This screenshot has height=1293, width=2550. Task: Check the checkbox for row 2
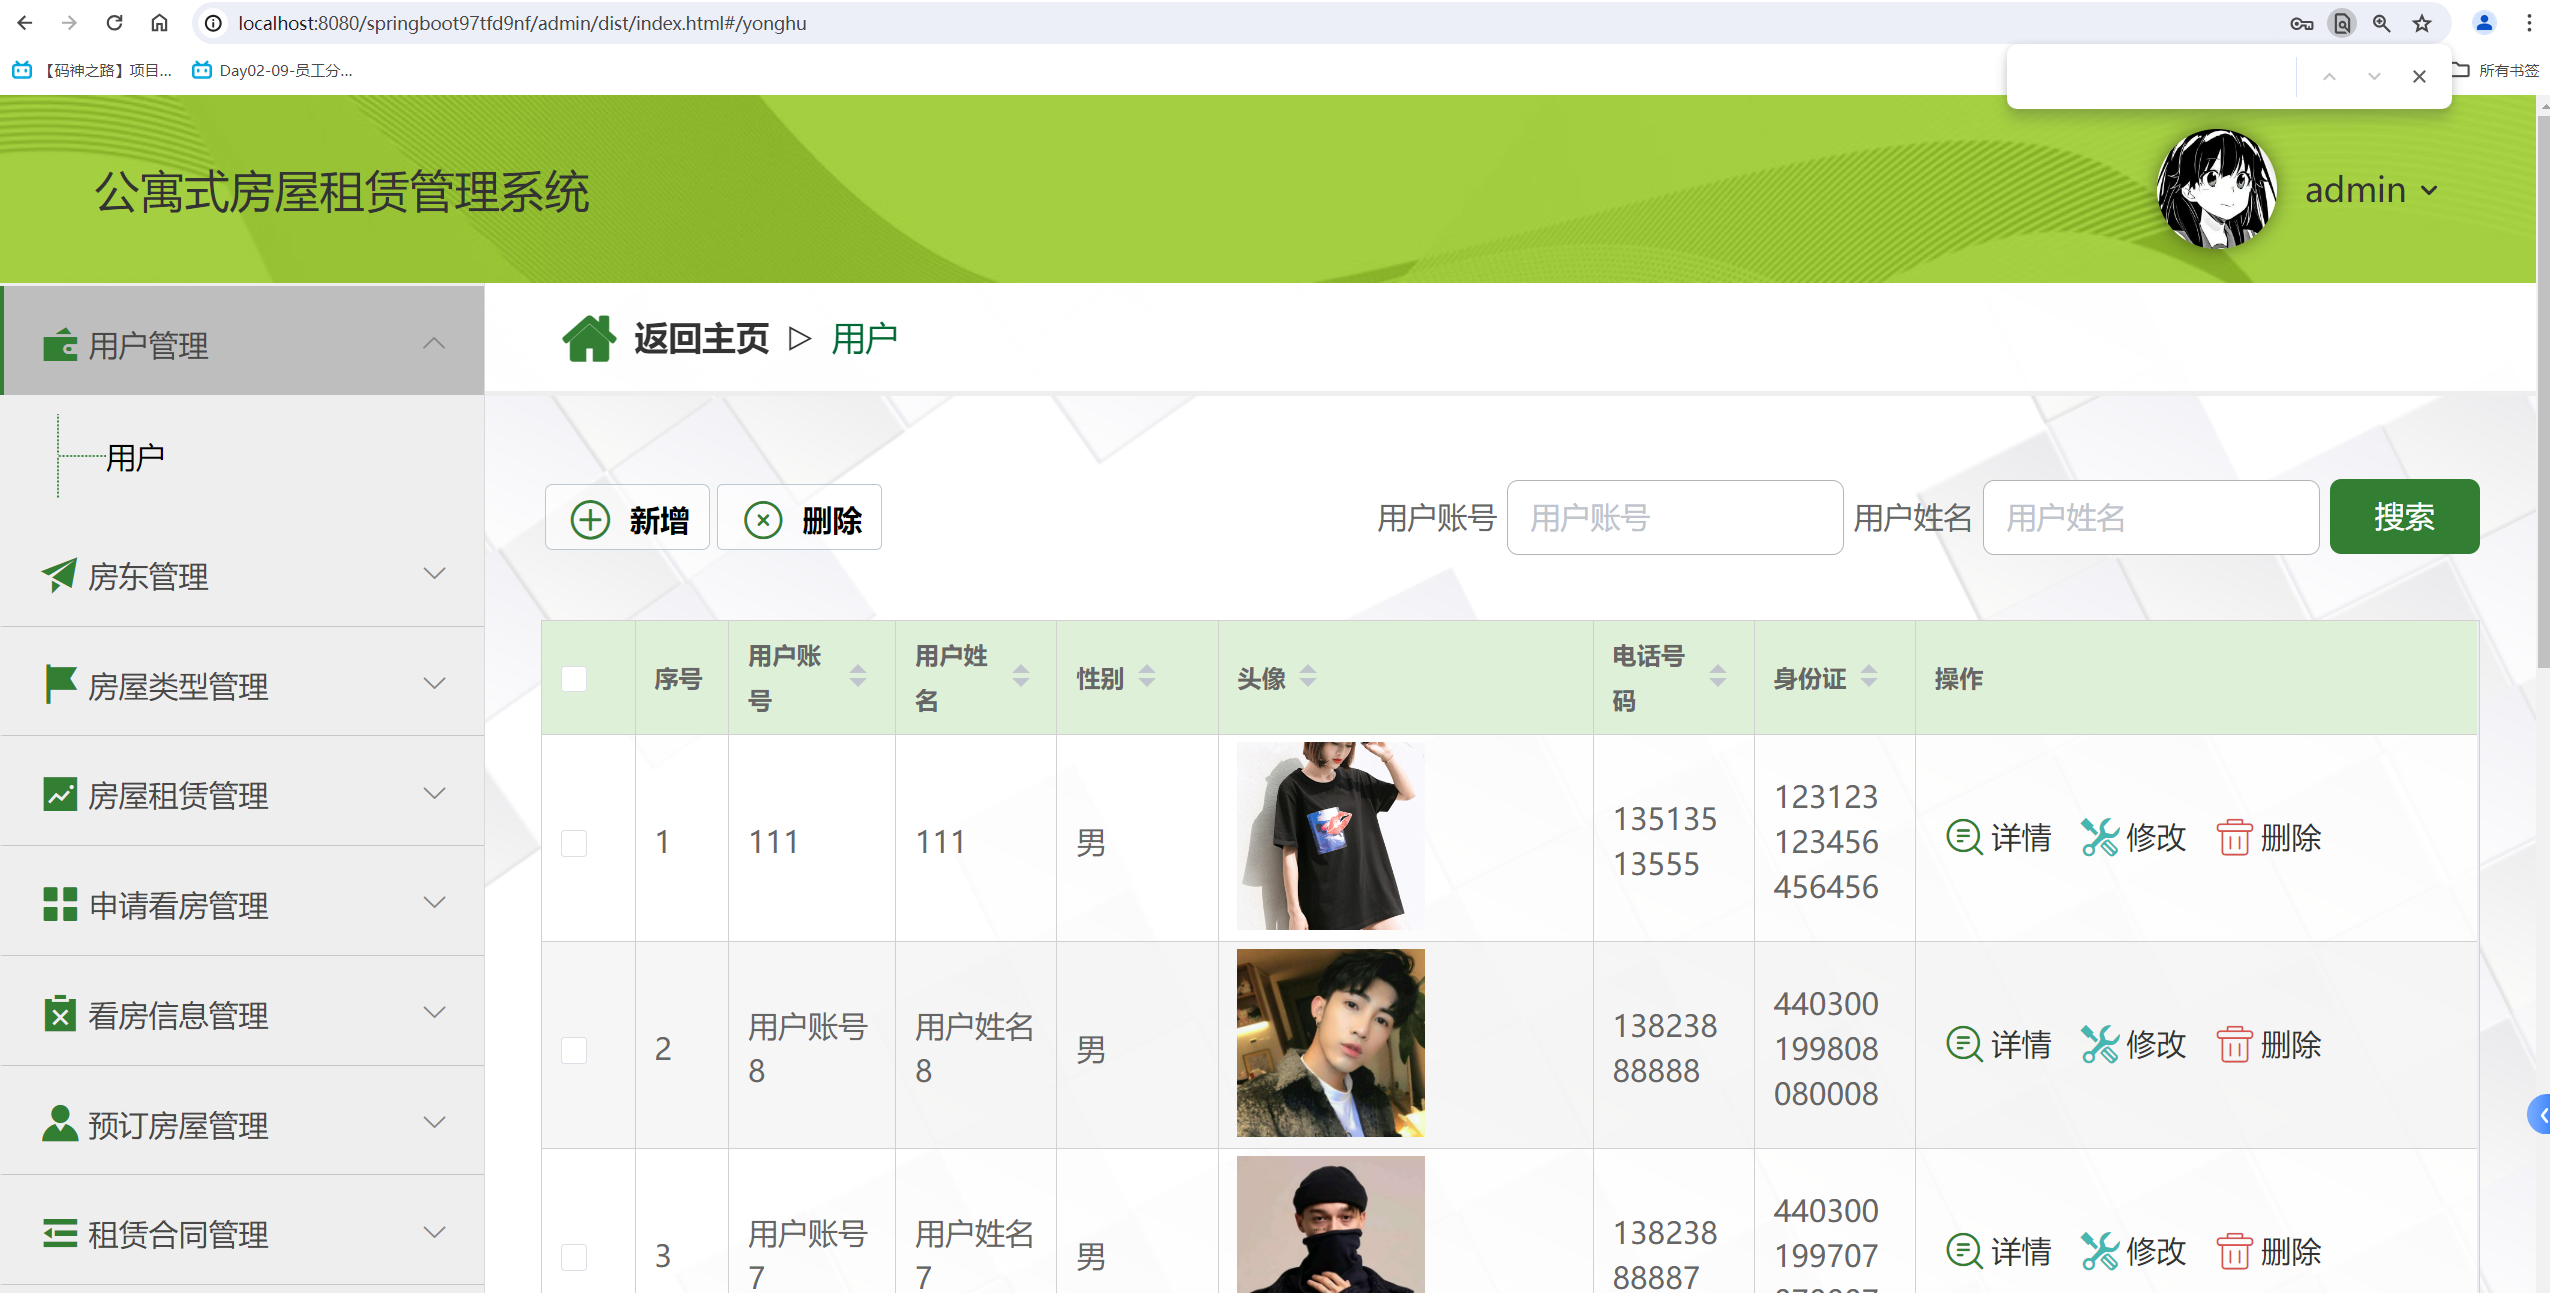(574, 1050)
